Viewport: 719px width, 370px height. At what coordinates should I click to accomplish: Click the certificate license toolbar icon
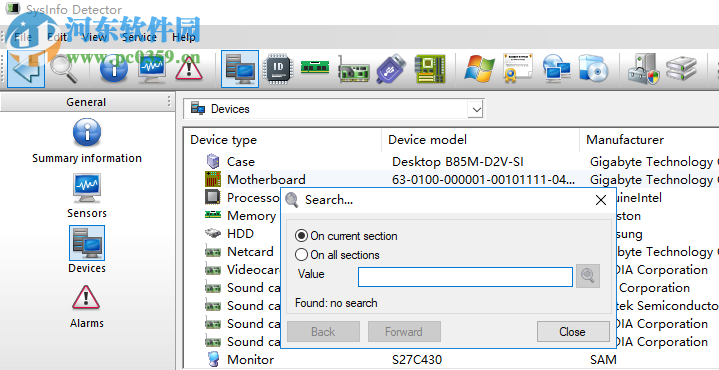click(518, 67)
